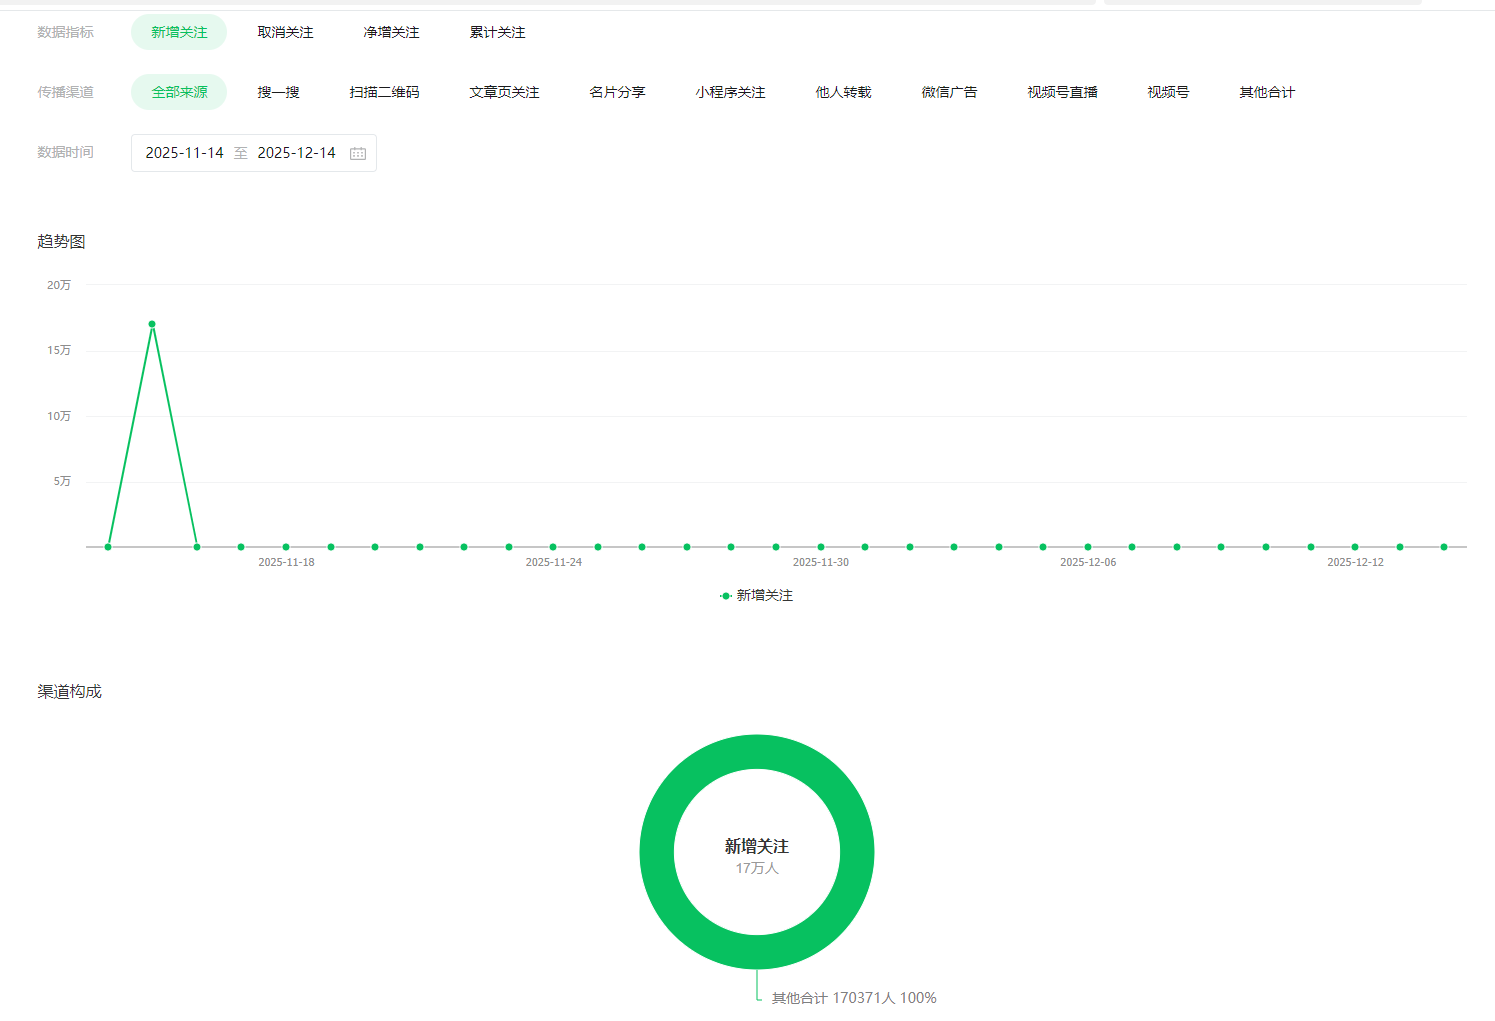
Task: Filter by 他人转载 channel
Action: click(x=843, y=92)
